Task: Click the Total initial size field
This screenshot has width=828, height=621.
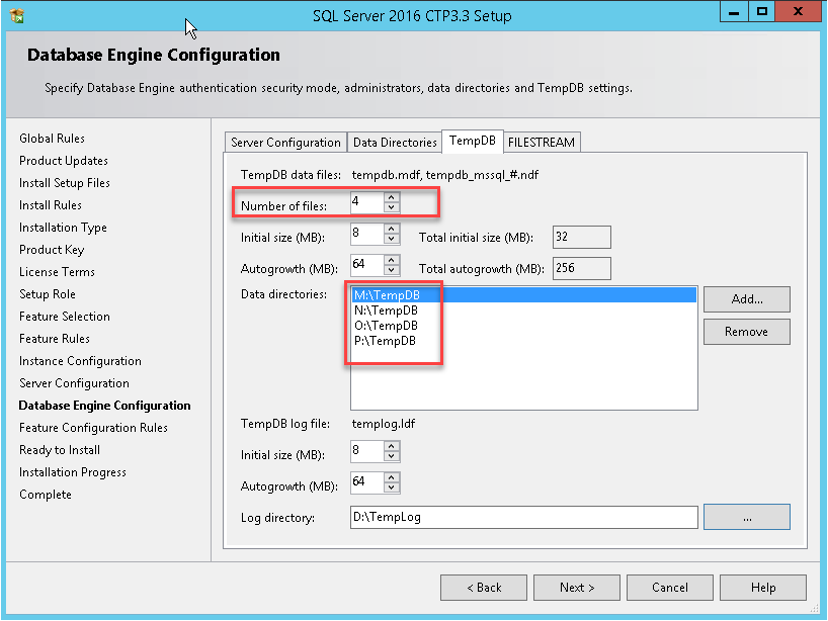Action: tap(580, 237)
